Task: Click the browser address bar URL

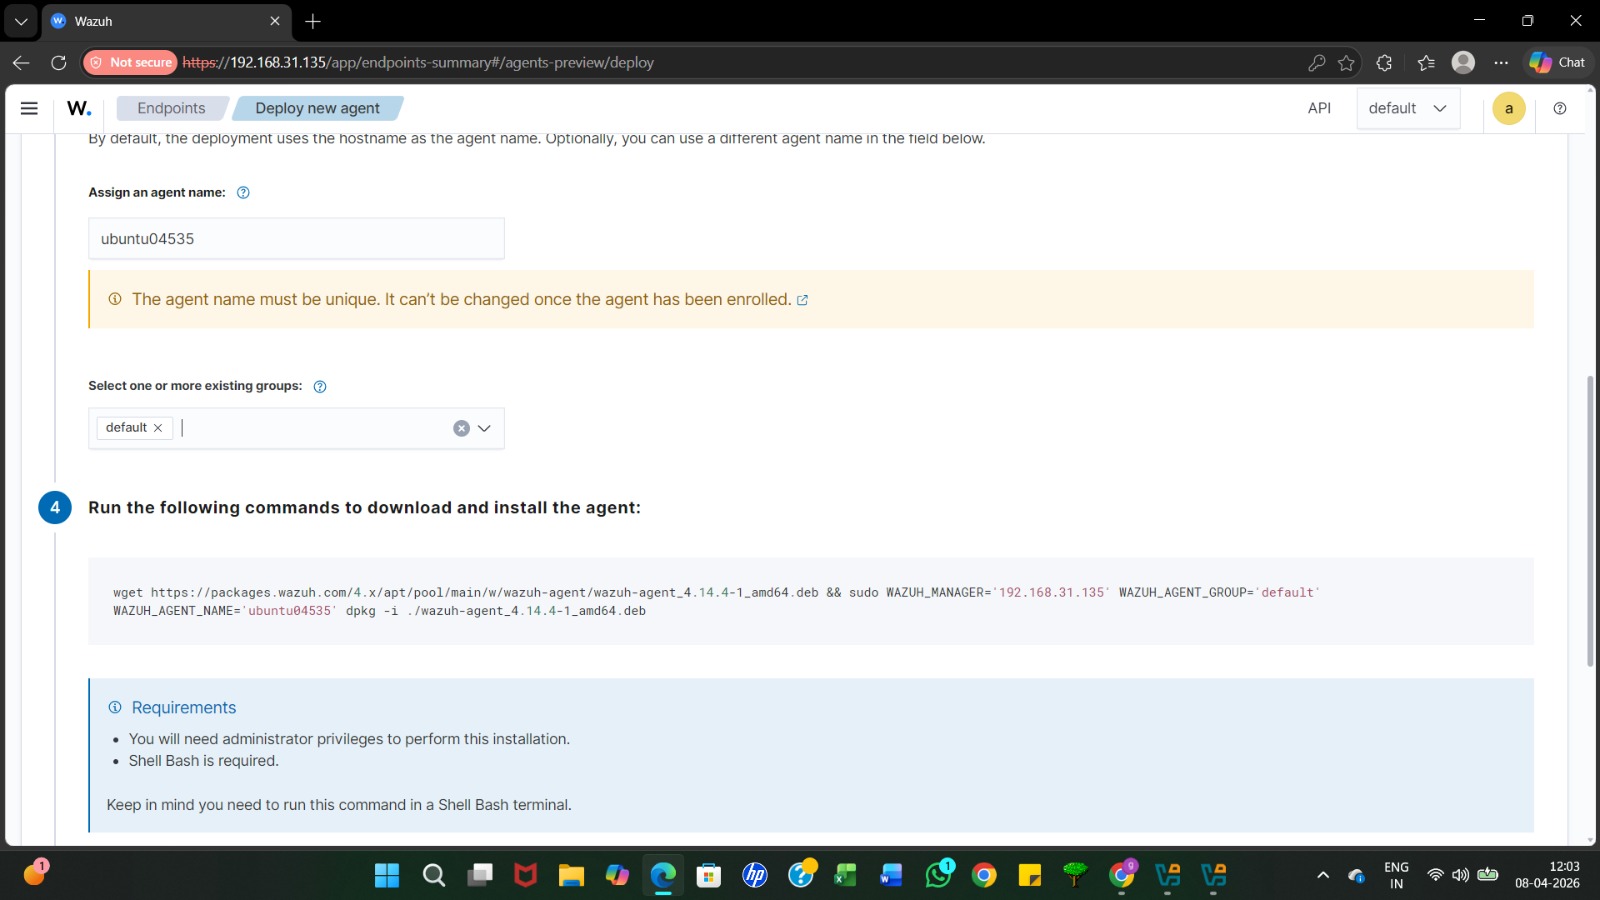Action: (x=418, y=62)
